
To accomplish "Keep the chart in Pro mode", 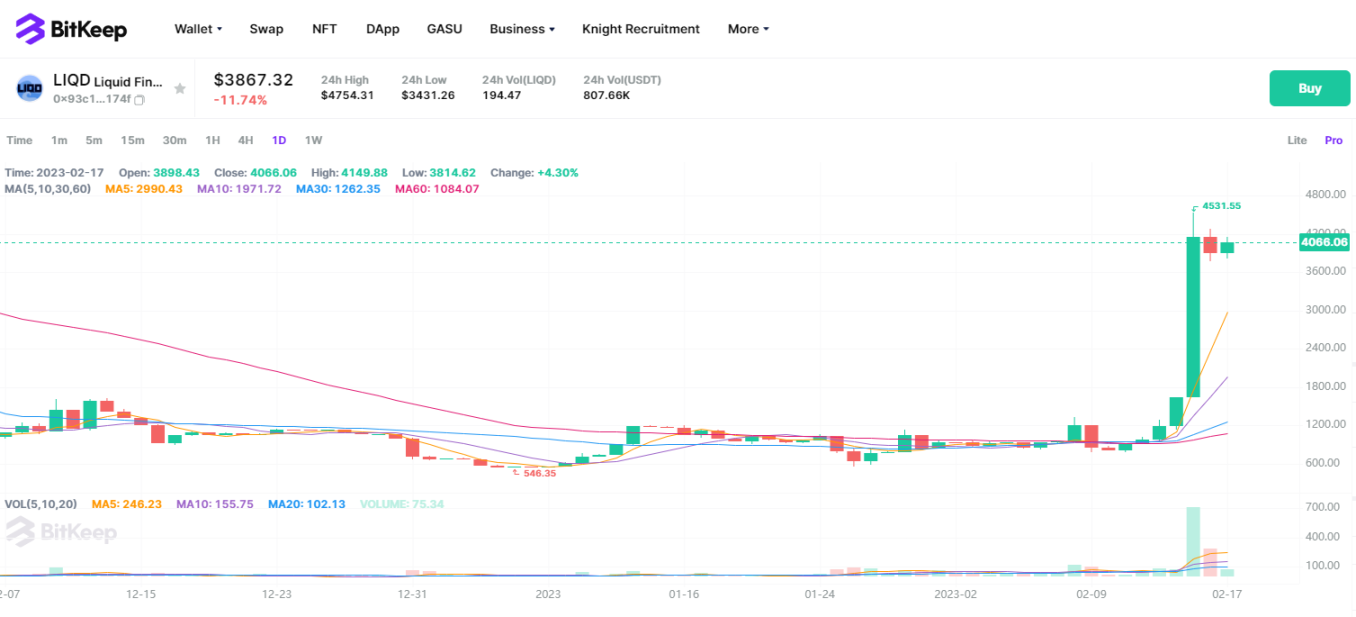I will point(1333,140).
